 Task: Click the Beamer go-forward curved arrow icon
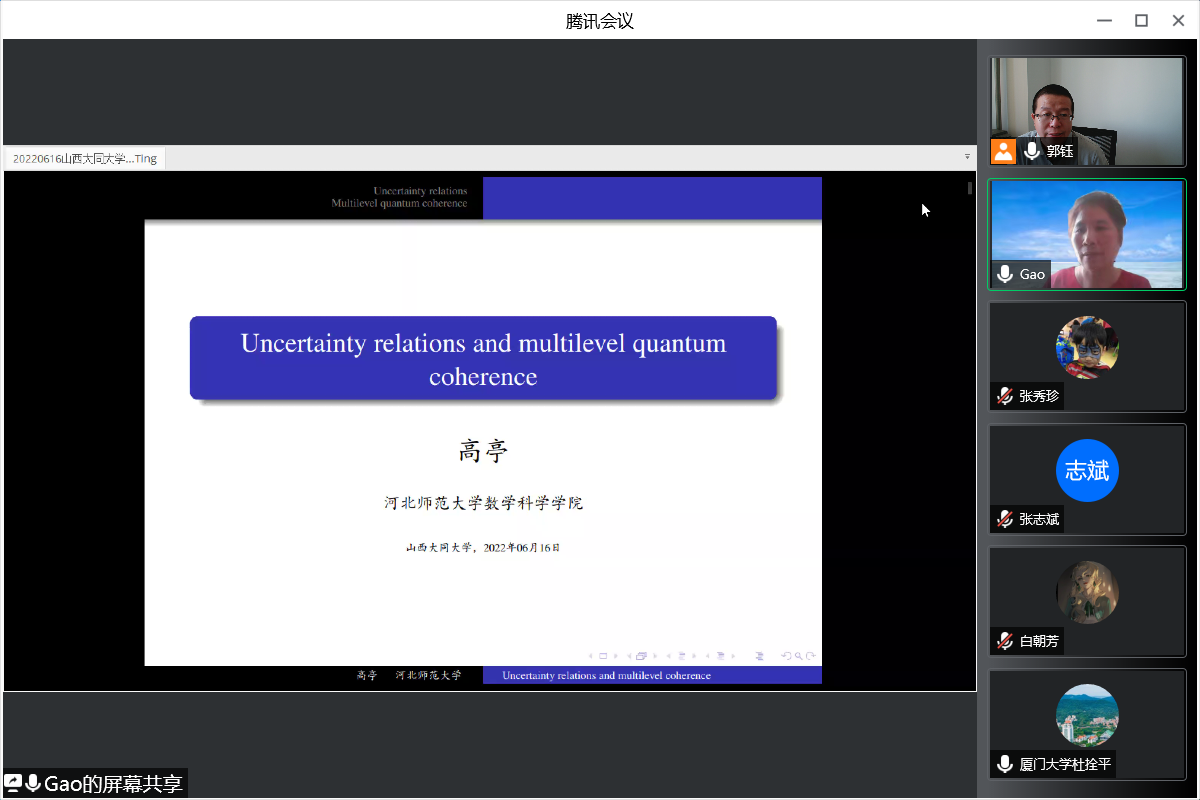811,656
